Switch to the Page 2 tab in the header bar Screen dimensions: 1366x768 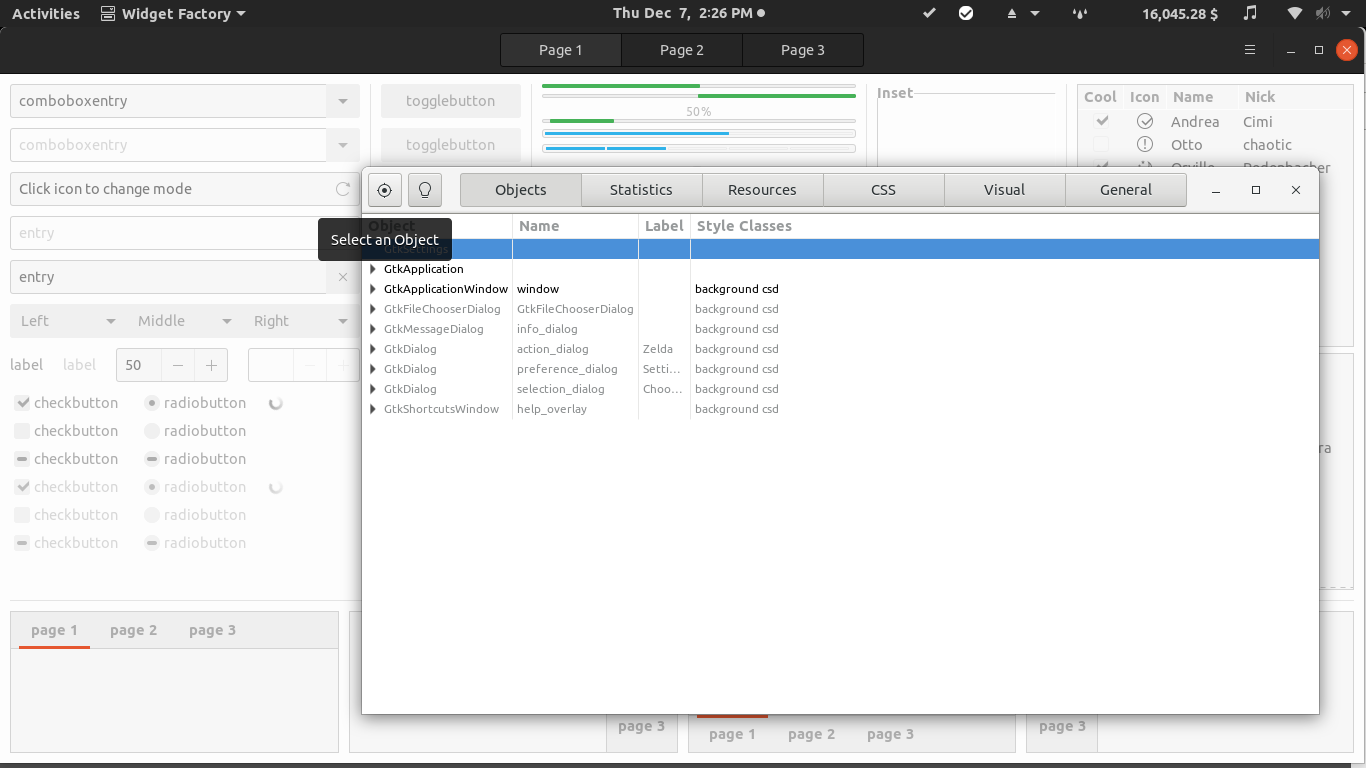tap(682, 50)
